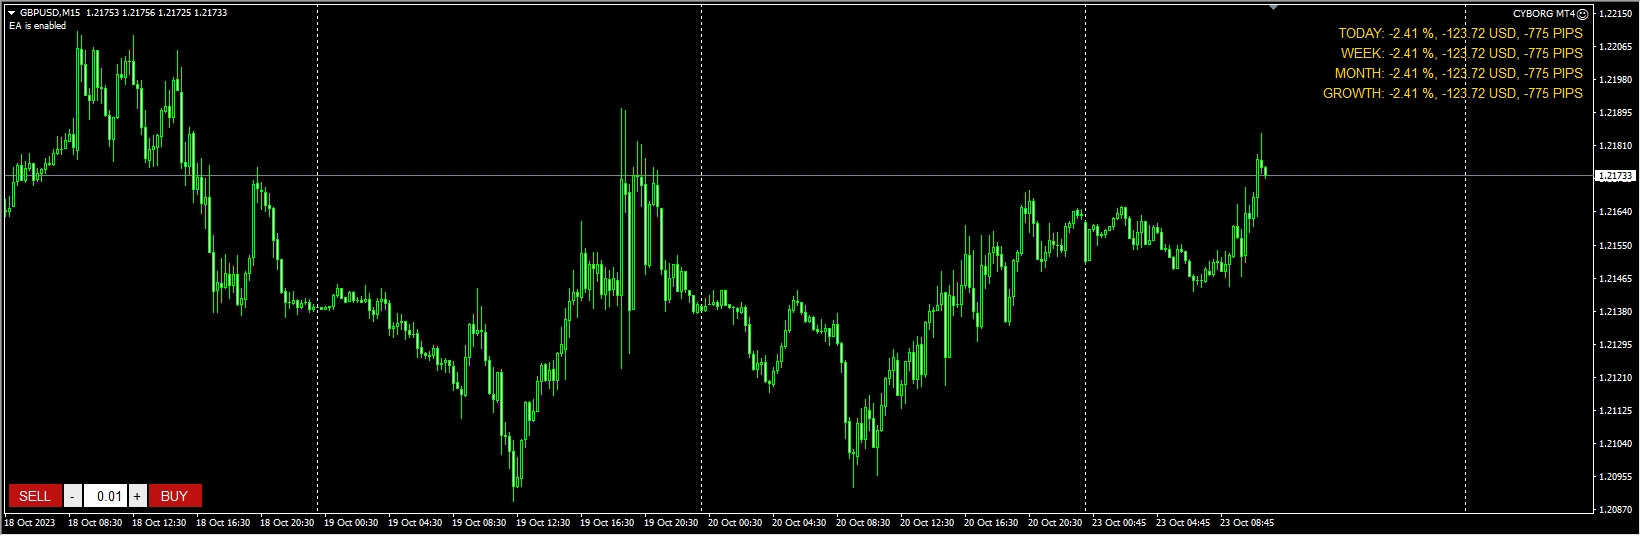
Task: Click the GROWTH: -2.41 % statistics line
Action: pyautogui.click(x=1453, y=93)
